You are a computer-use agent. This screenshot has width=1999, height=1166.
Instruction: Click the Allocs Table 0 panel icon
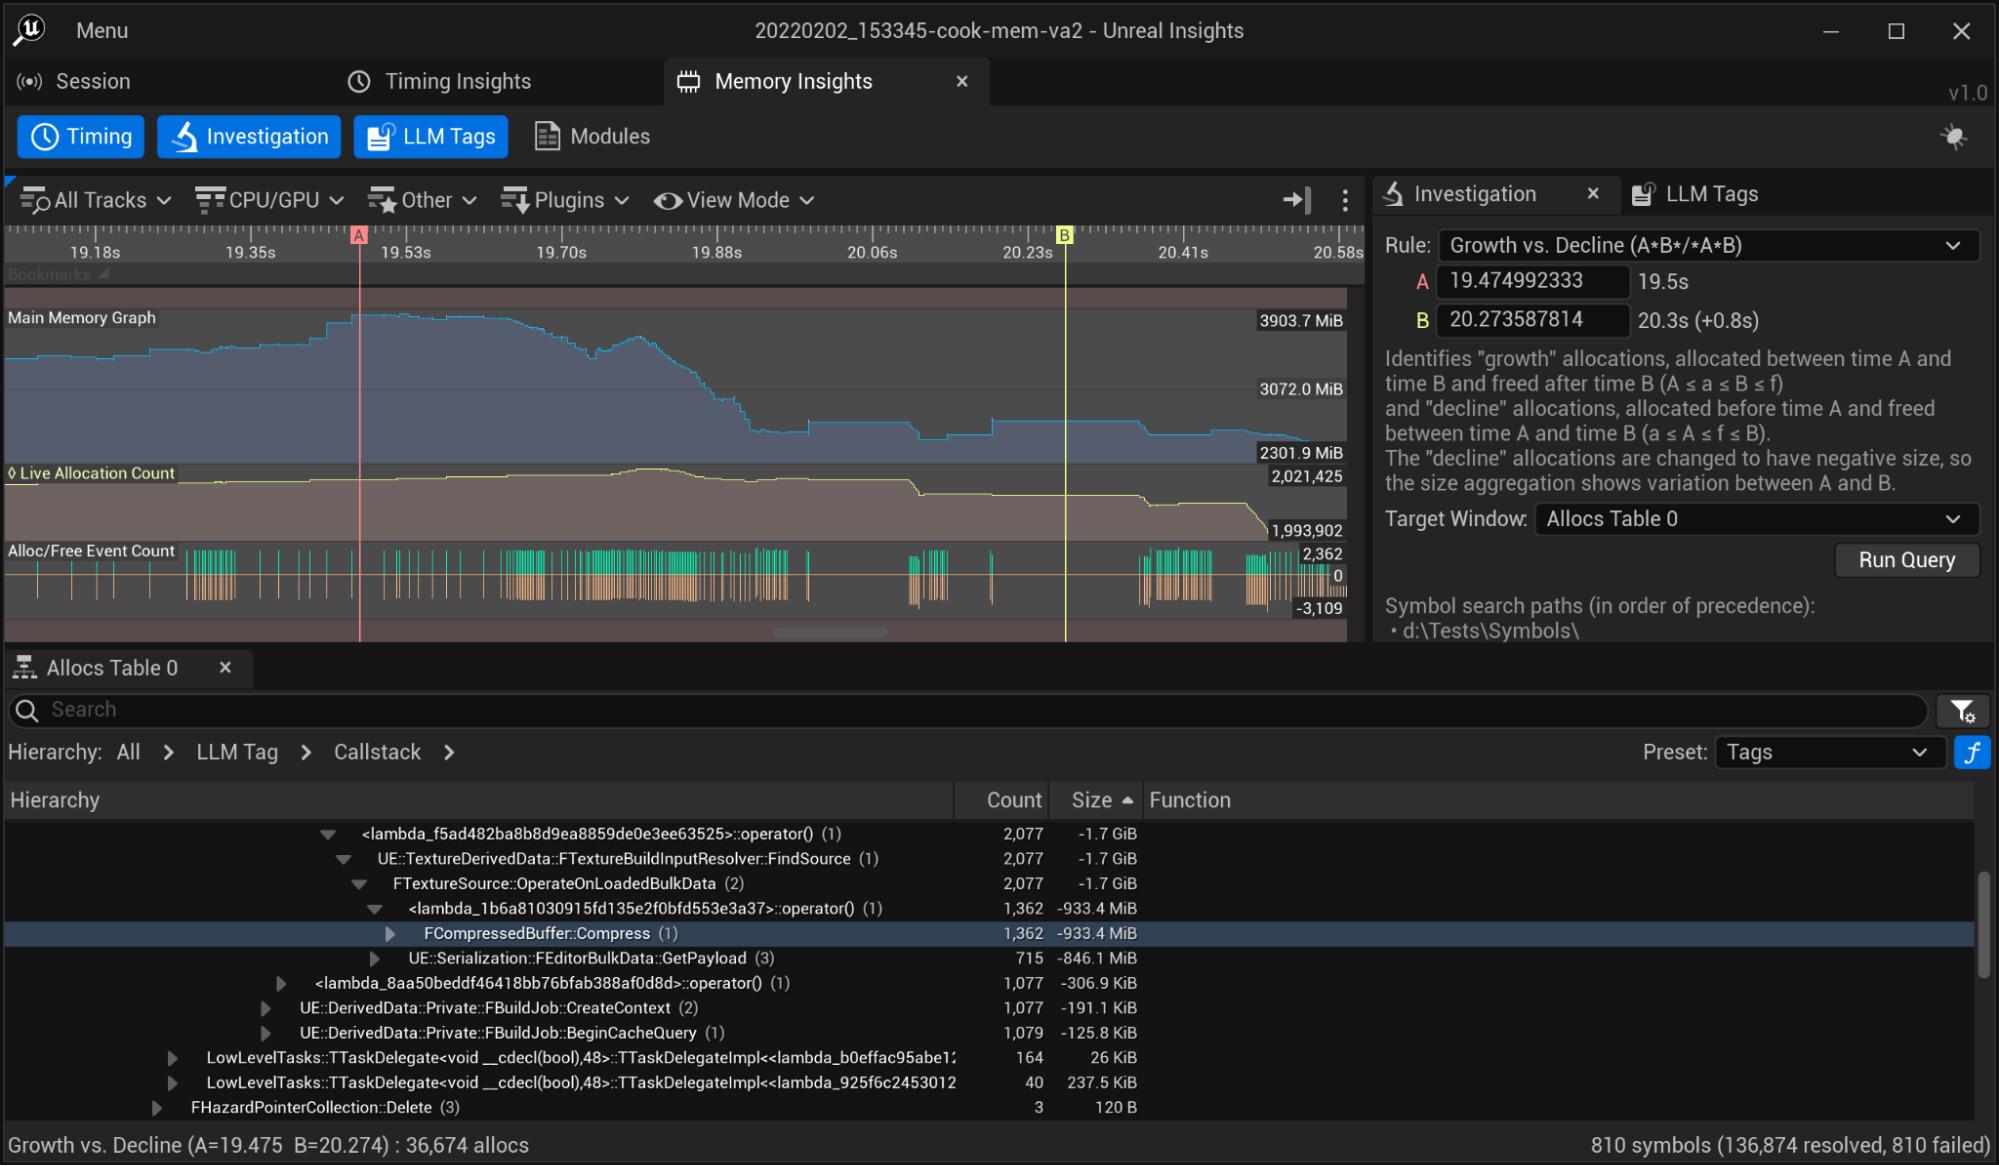26,667
